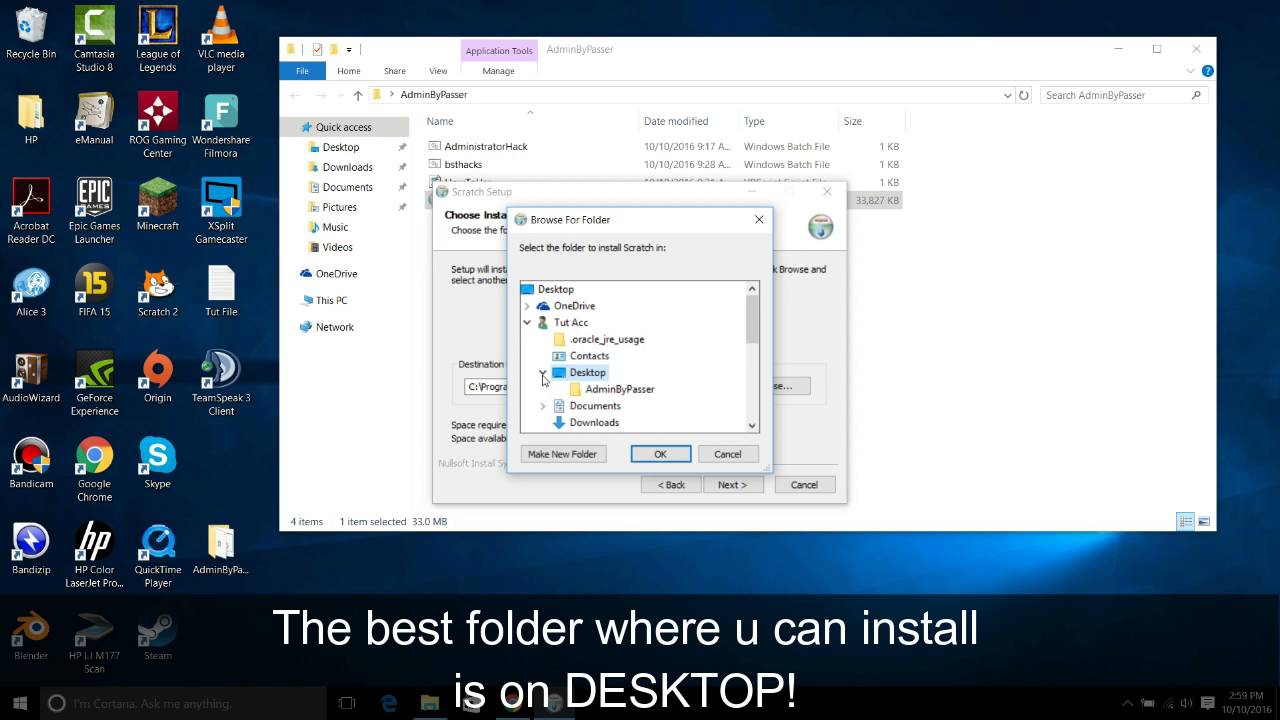Expand the Documents node in folder tree
The height and width of the screenshot is (720, 1280).
pyautogui.click(x=543, y=406)
